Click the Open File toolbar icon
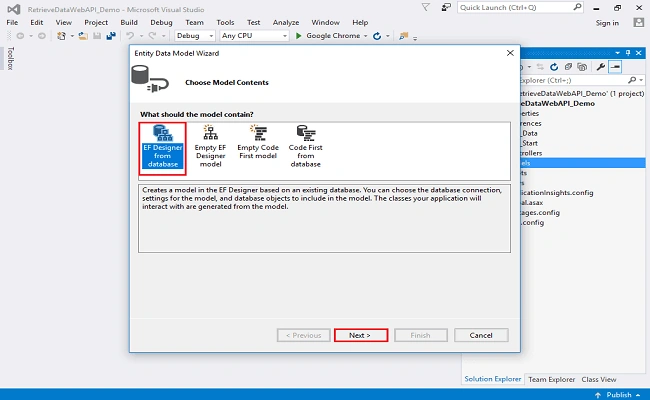650x400 pixels. (83, 36)
